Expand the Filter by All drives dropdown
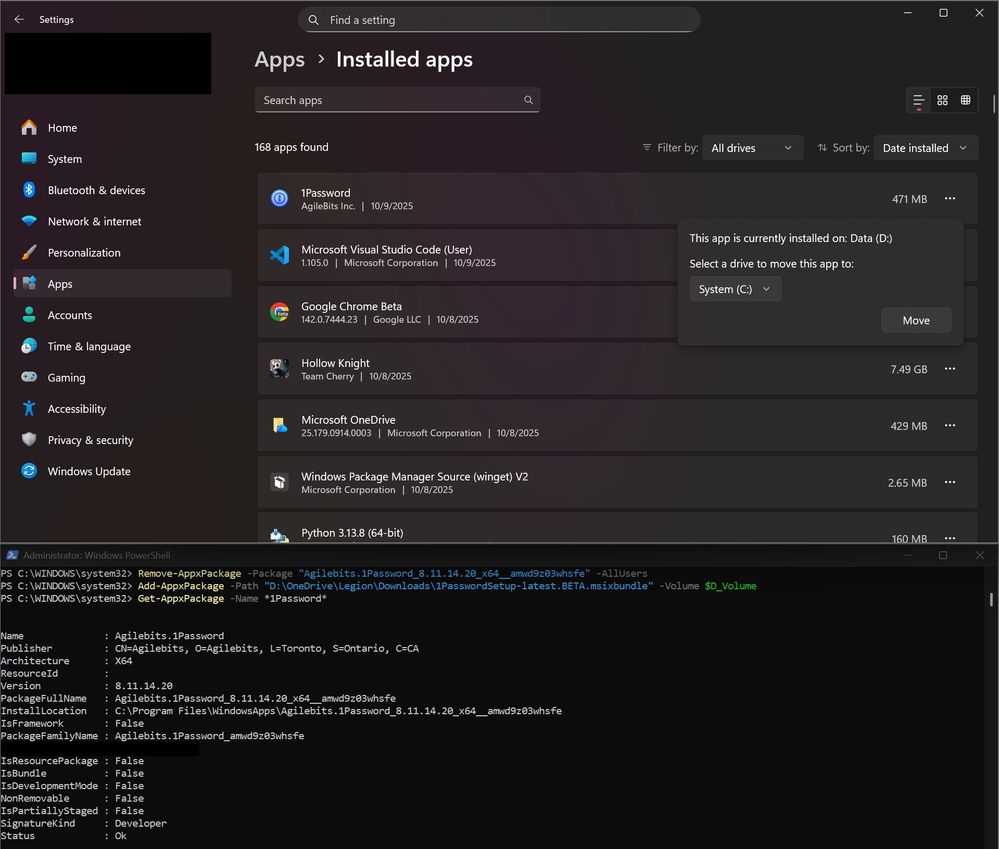The width and height of the screenshot is (999, 849). (752, 148)
